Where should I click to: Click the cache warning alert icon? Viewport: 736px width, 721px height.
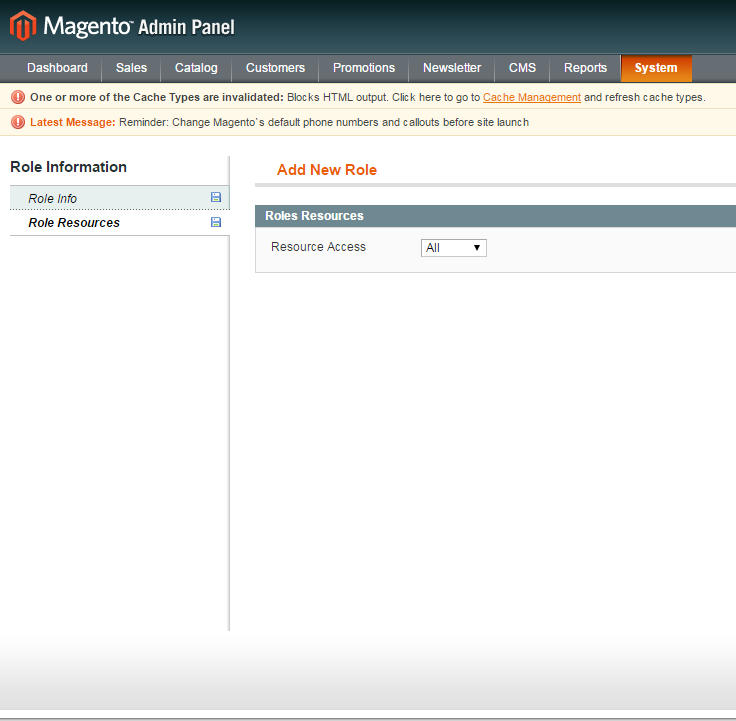18,97
